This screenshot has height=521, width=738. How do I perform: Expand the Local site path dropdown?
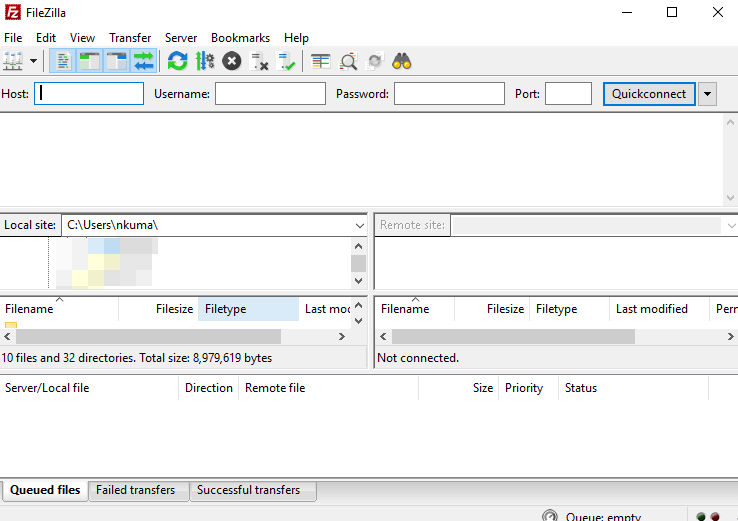[360, 225]
